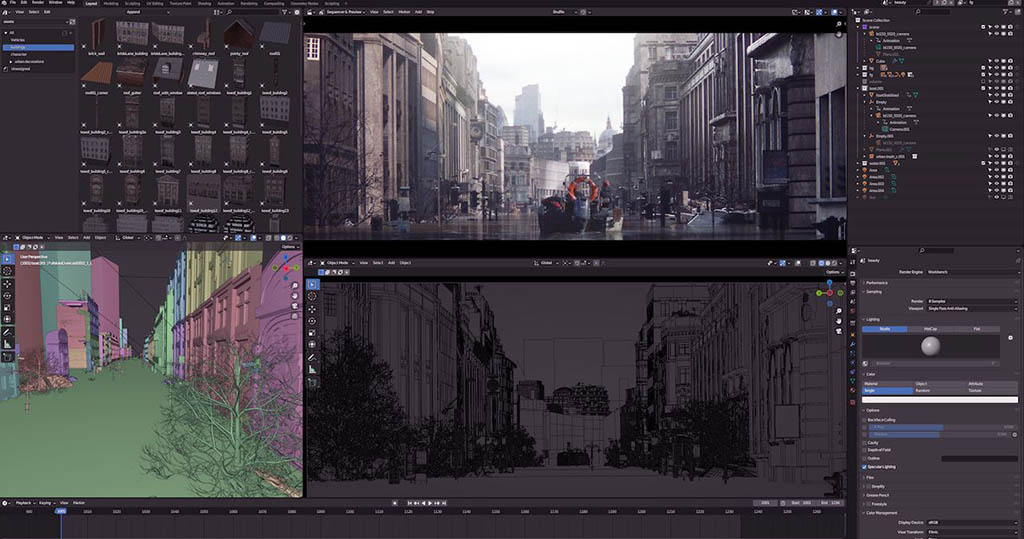Activate Select Box tool in the wireframe viewport
The image size is (1024, 539).
pyautogui.click(x=312, y=284)
